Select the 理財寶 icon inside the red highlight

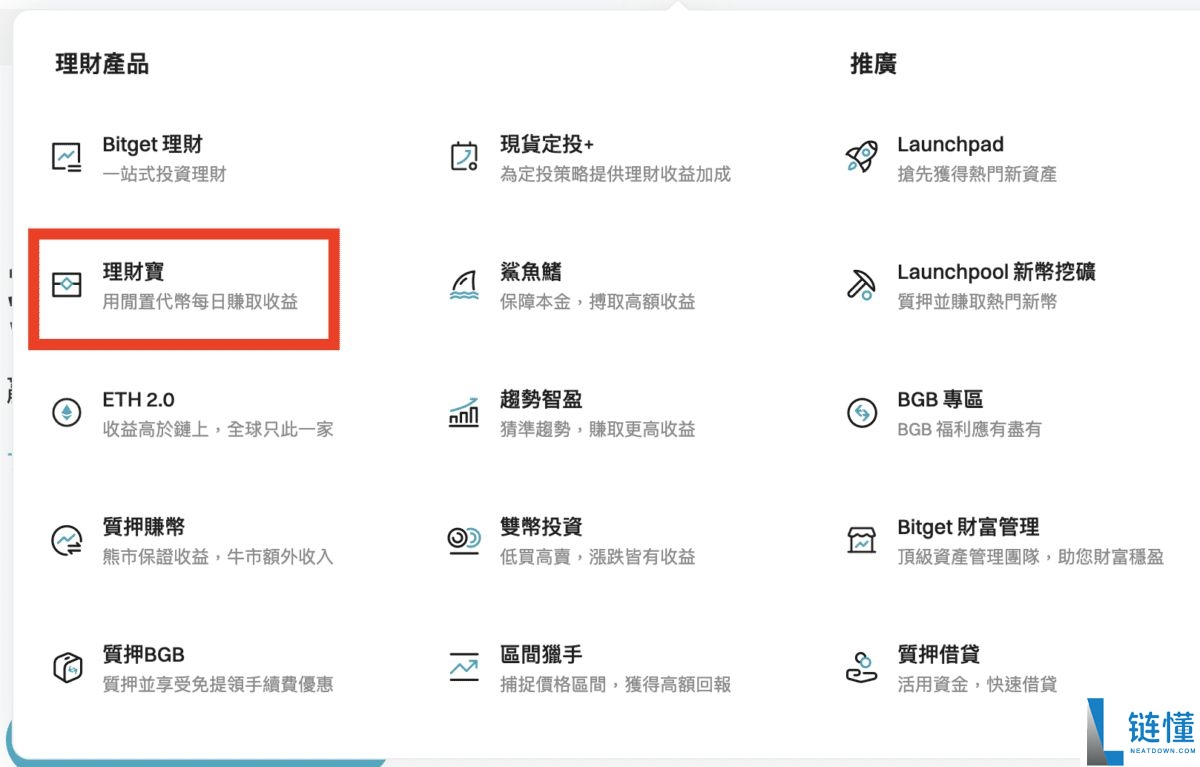67,285
